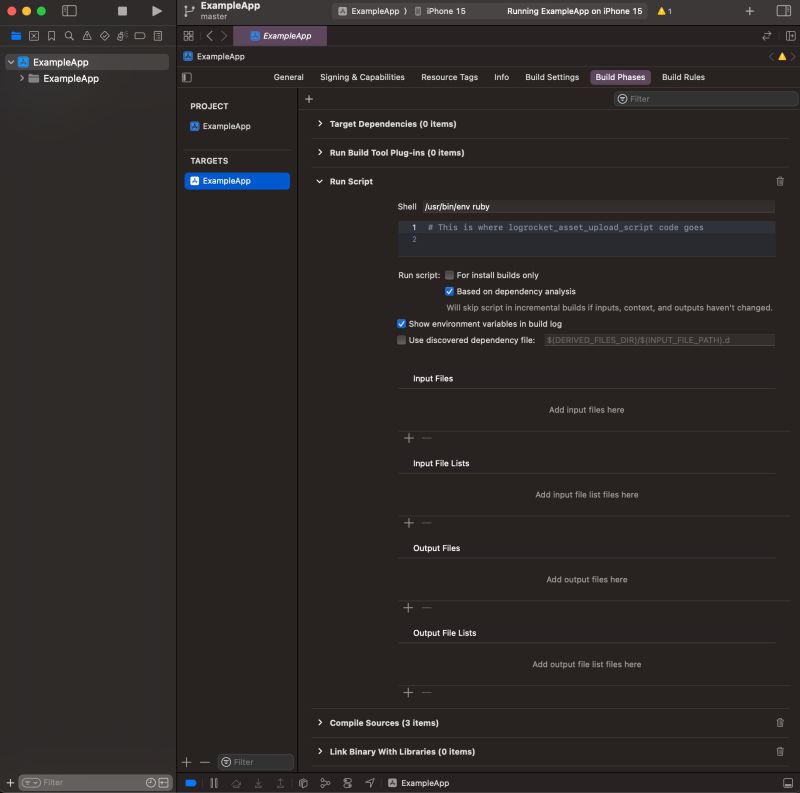Open the iPhone 15 destination selector

coord(440,11)
